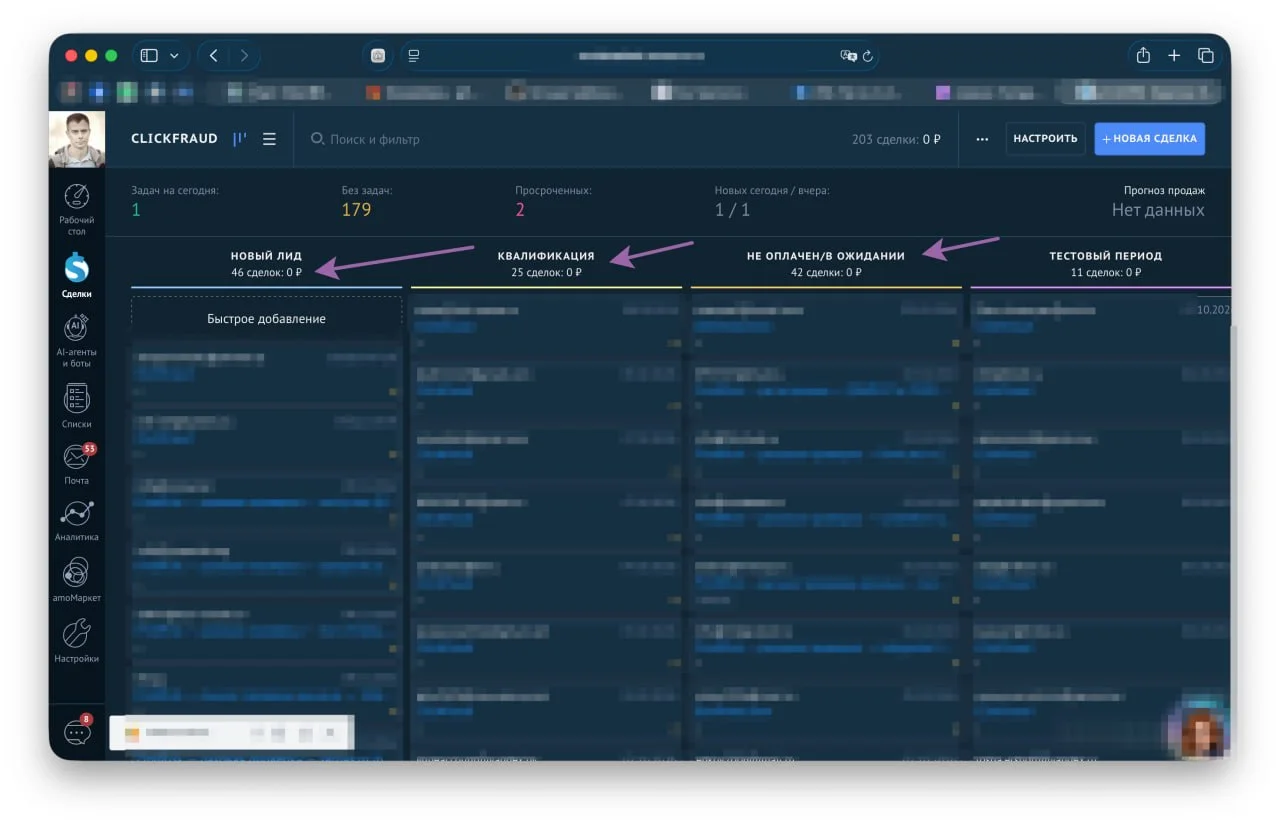Click the page settings icon left of address bar
1280x825 pixels.
coord(414,56)
